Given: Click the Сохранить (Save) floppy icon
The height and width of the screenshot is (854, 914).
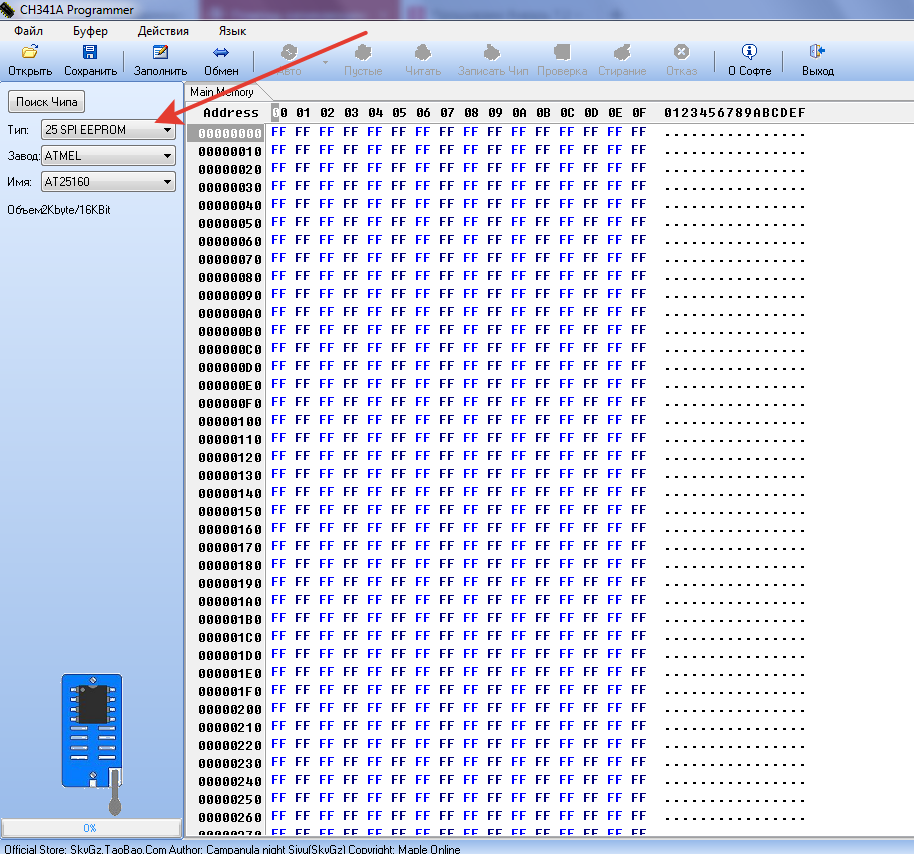Looking at the screenshot, I should click(x=90, y=52).
